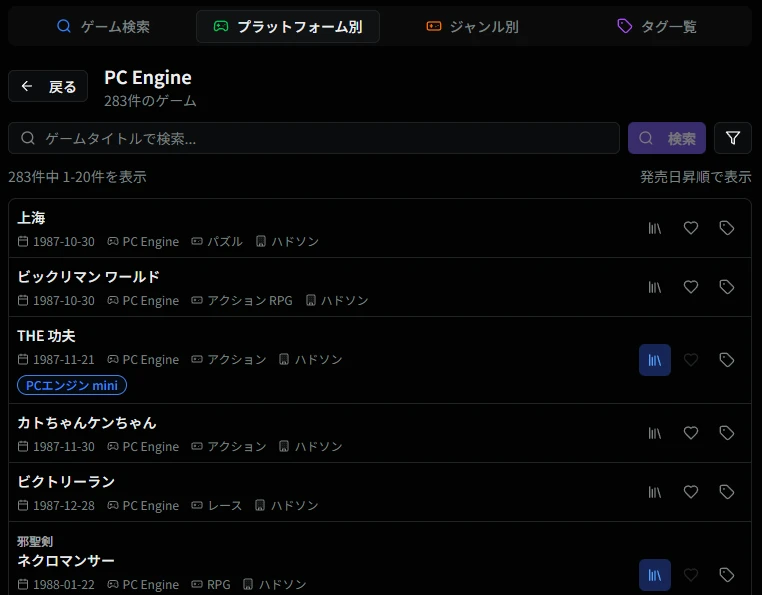Favorite カトちゃんケンちゃん with heart icon

coord(691,433)
